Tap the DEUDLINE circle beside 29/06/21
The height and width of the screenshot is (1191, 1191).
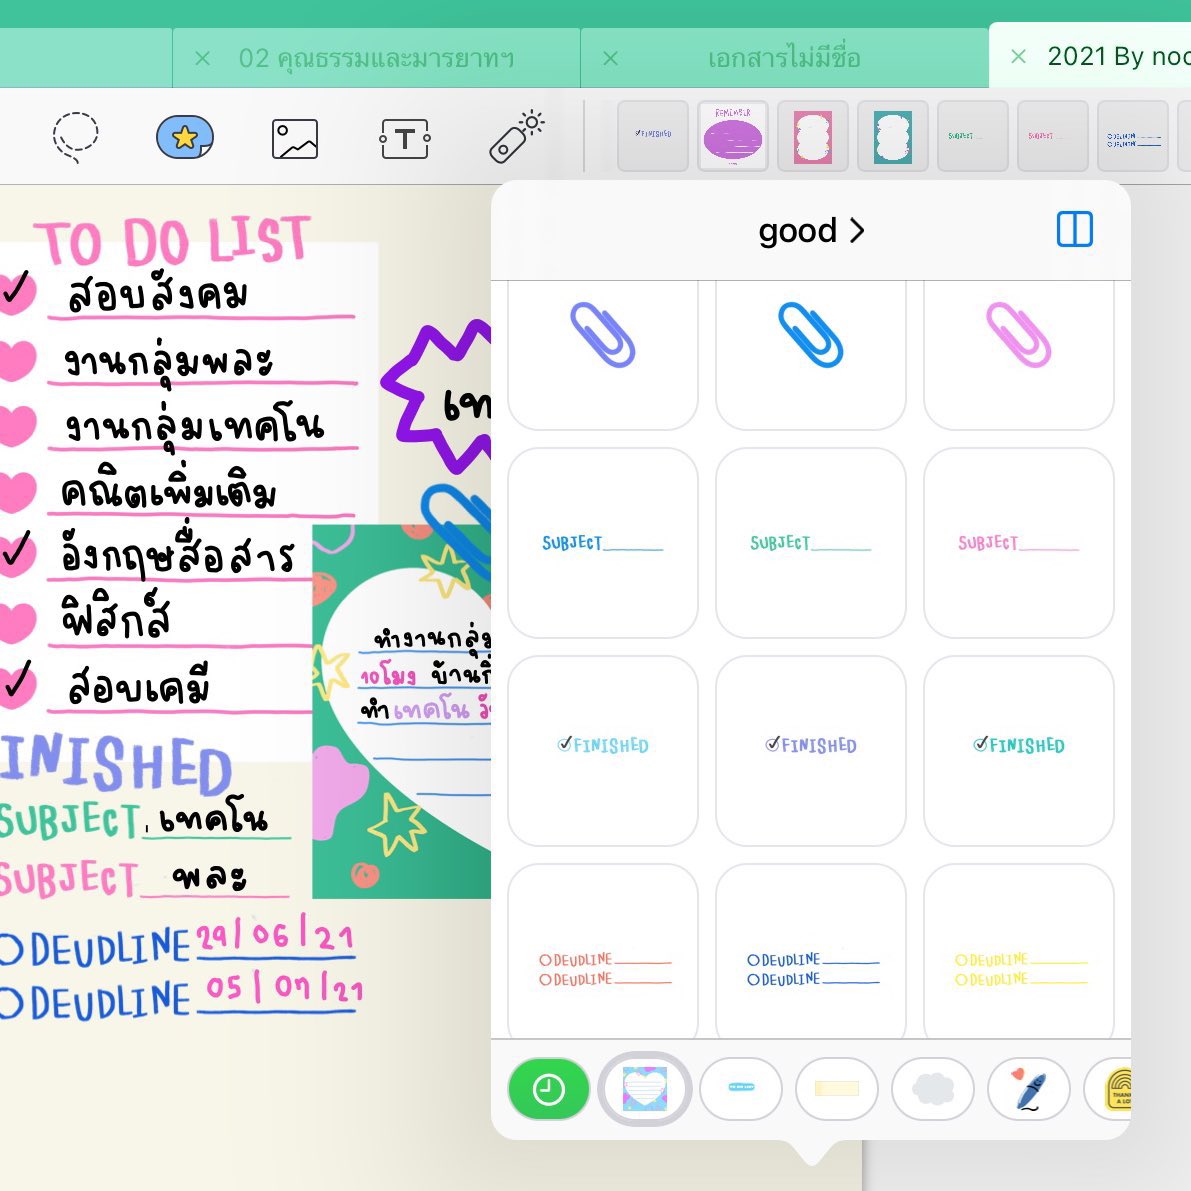coord(11,949)
